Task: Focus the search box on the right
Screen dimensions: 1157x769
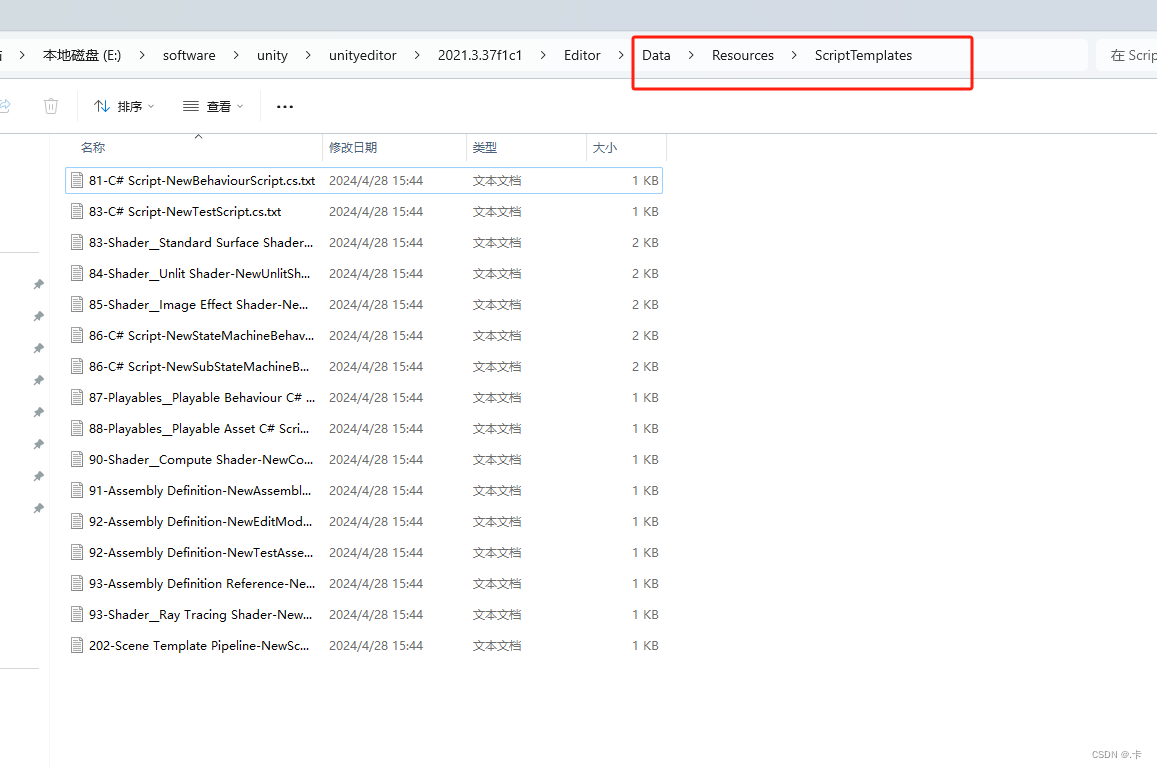Action: tap(1127, 55)
